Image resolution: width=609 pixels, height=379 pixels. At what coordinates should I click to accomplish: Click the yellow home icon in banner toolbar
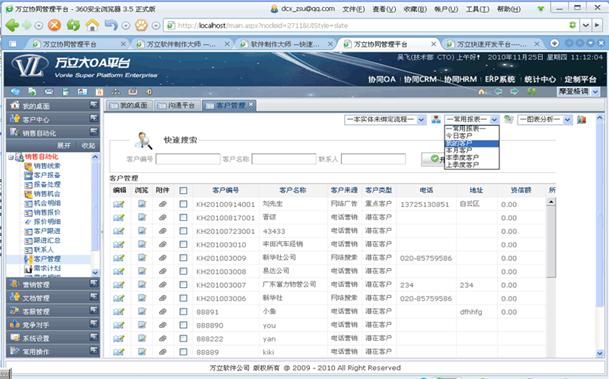(482, 92)
